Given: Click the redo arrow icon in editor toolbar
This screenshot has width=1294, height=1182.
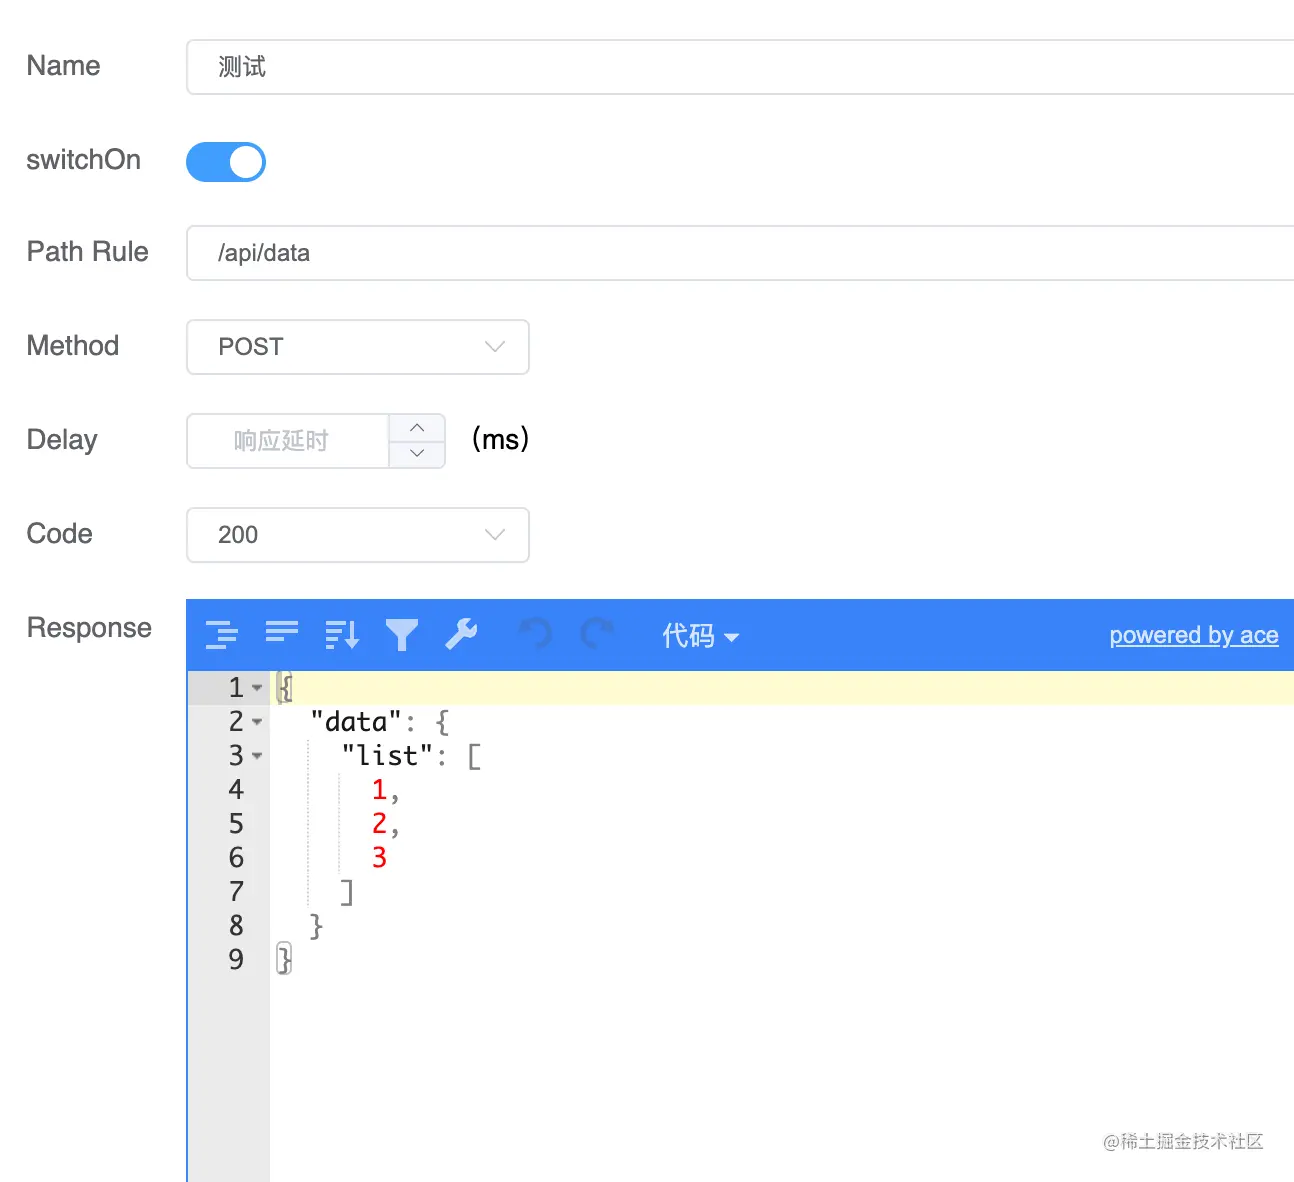Looking at the screenshot, I should point(597,635).
